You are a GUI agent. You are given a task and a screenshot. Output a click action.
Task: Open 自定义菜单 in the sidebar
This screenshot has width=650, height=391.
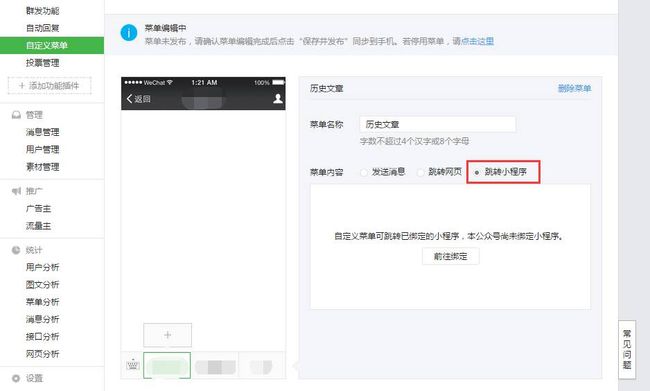coord(52,45)
